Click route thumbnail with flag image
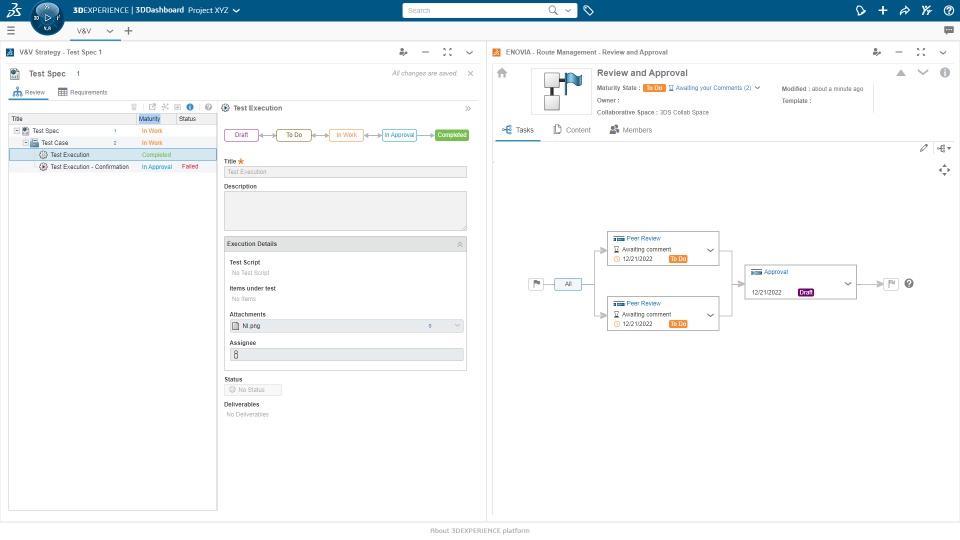Image resolution: width=960 pixels, height=540 pixels. pos(561,91)
